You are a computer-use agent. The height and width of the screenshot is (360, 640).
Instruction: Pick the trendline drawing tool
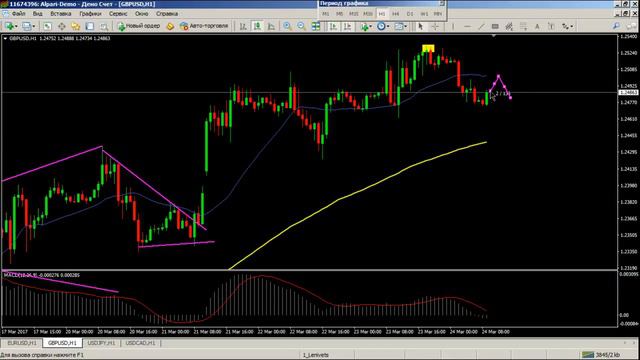point(481,26)
